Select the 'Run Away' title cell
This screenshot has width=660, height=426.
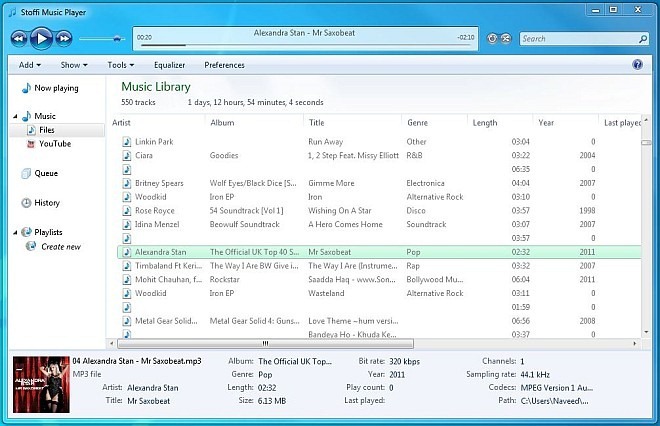[x=325, y=142]
